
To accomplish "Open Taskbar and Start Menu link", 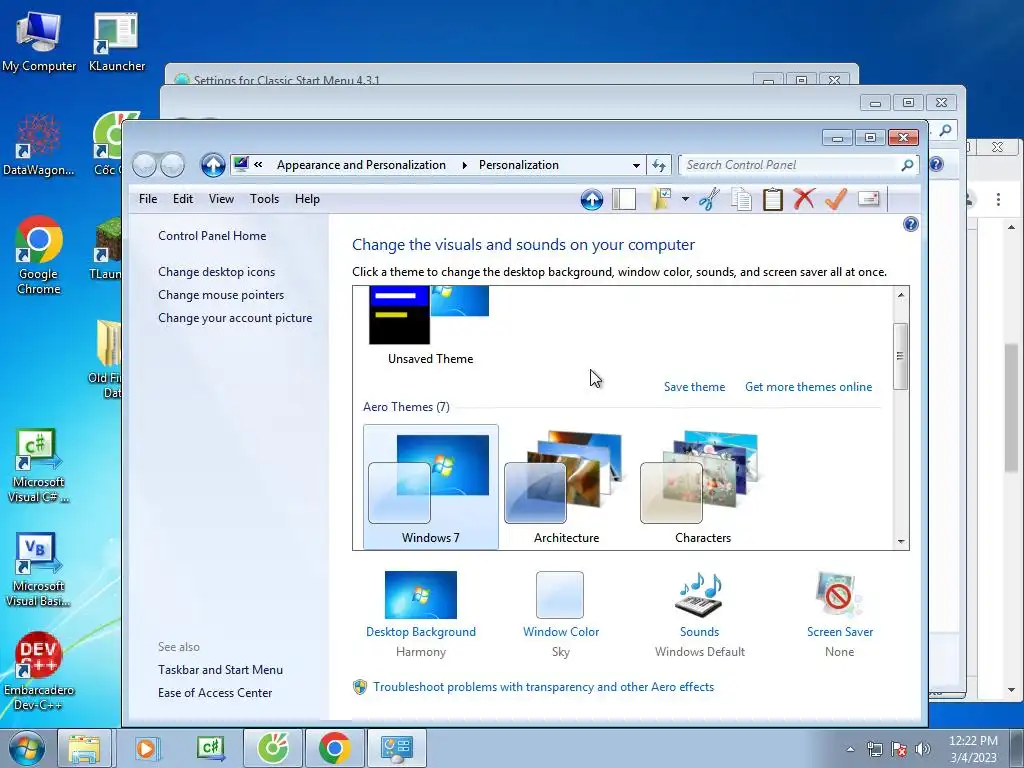I will coord(220,670).
